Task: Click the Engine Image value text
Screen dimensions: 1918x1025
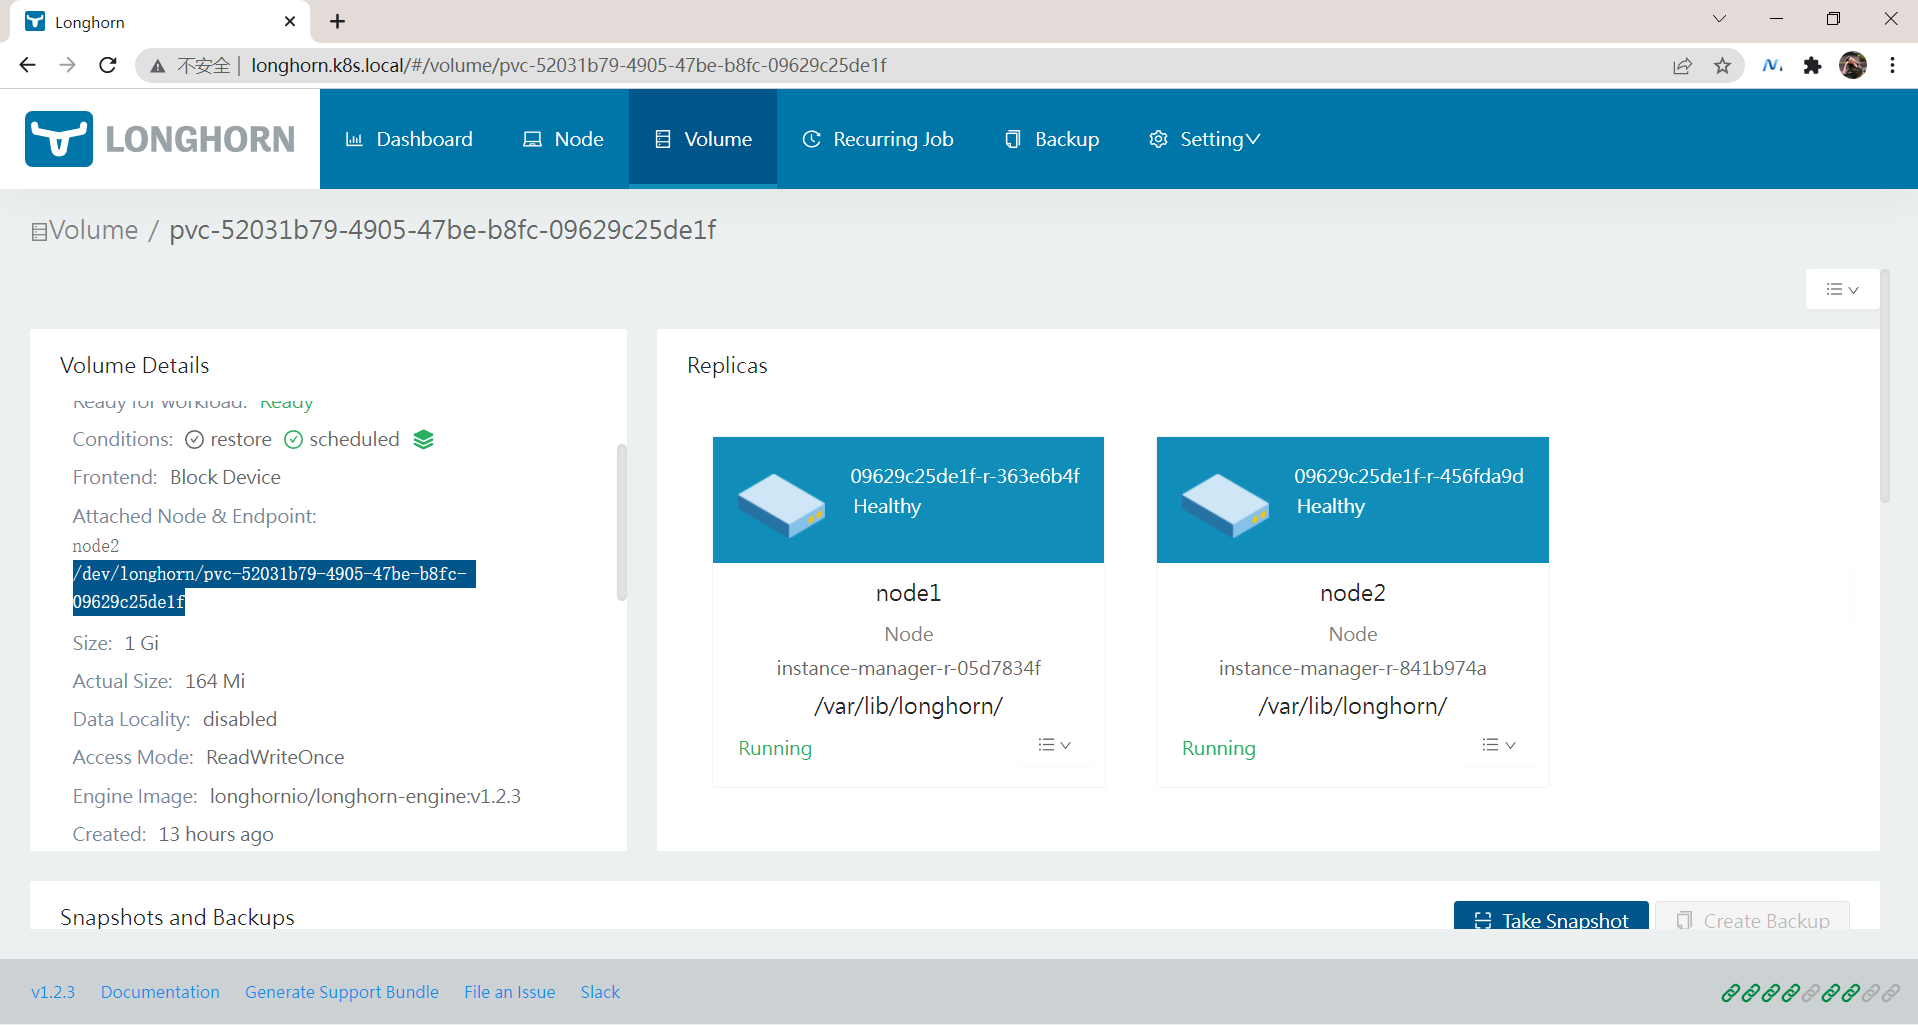Action: point(365,796)
